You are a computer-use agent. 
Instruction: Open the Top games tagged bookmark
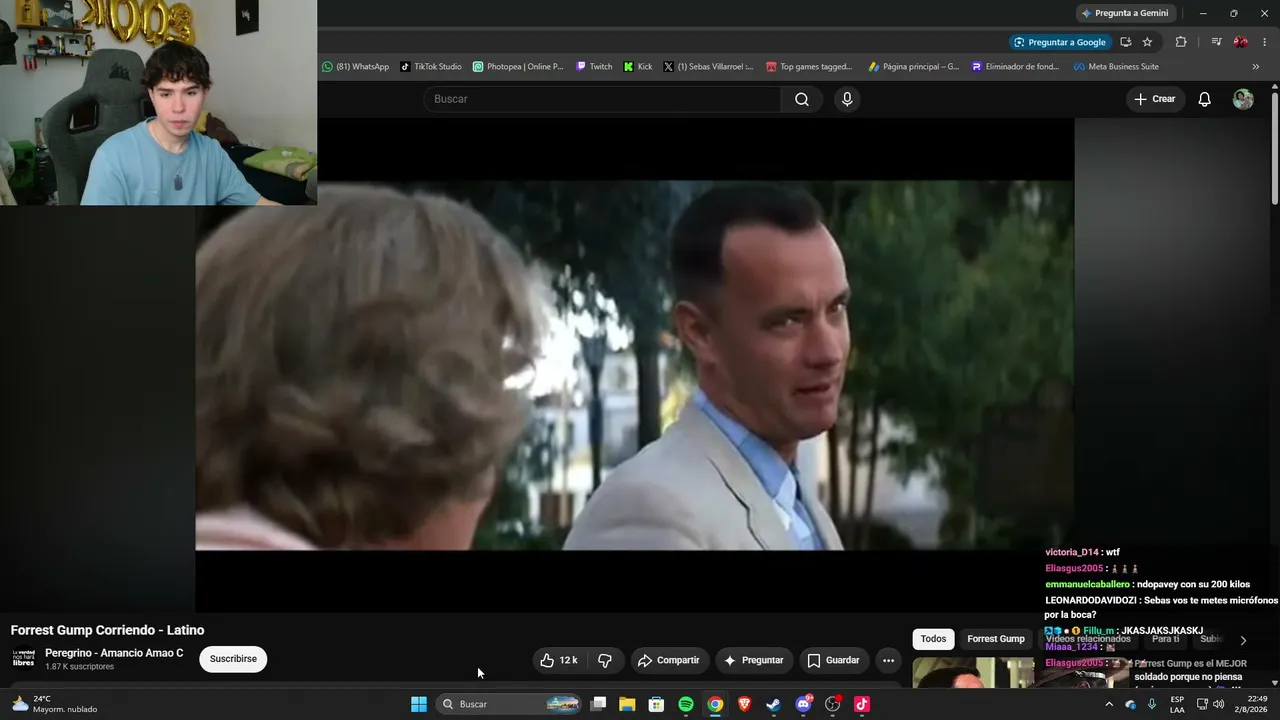pyautogui.click(x=809, y=67)
